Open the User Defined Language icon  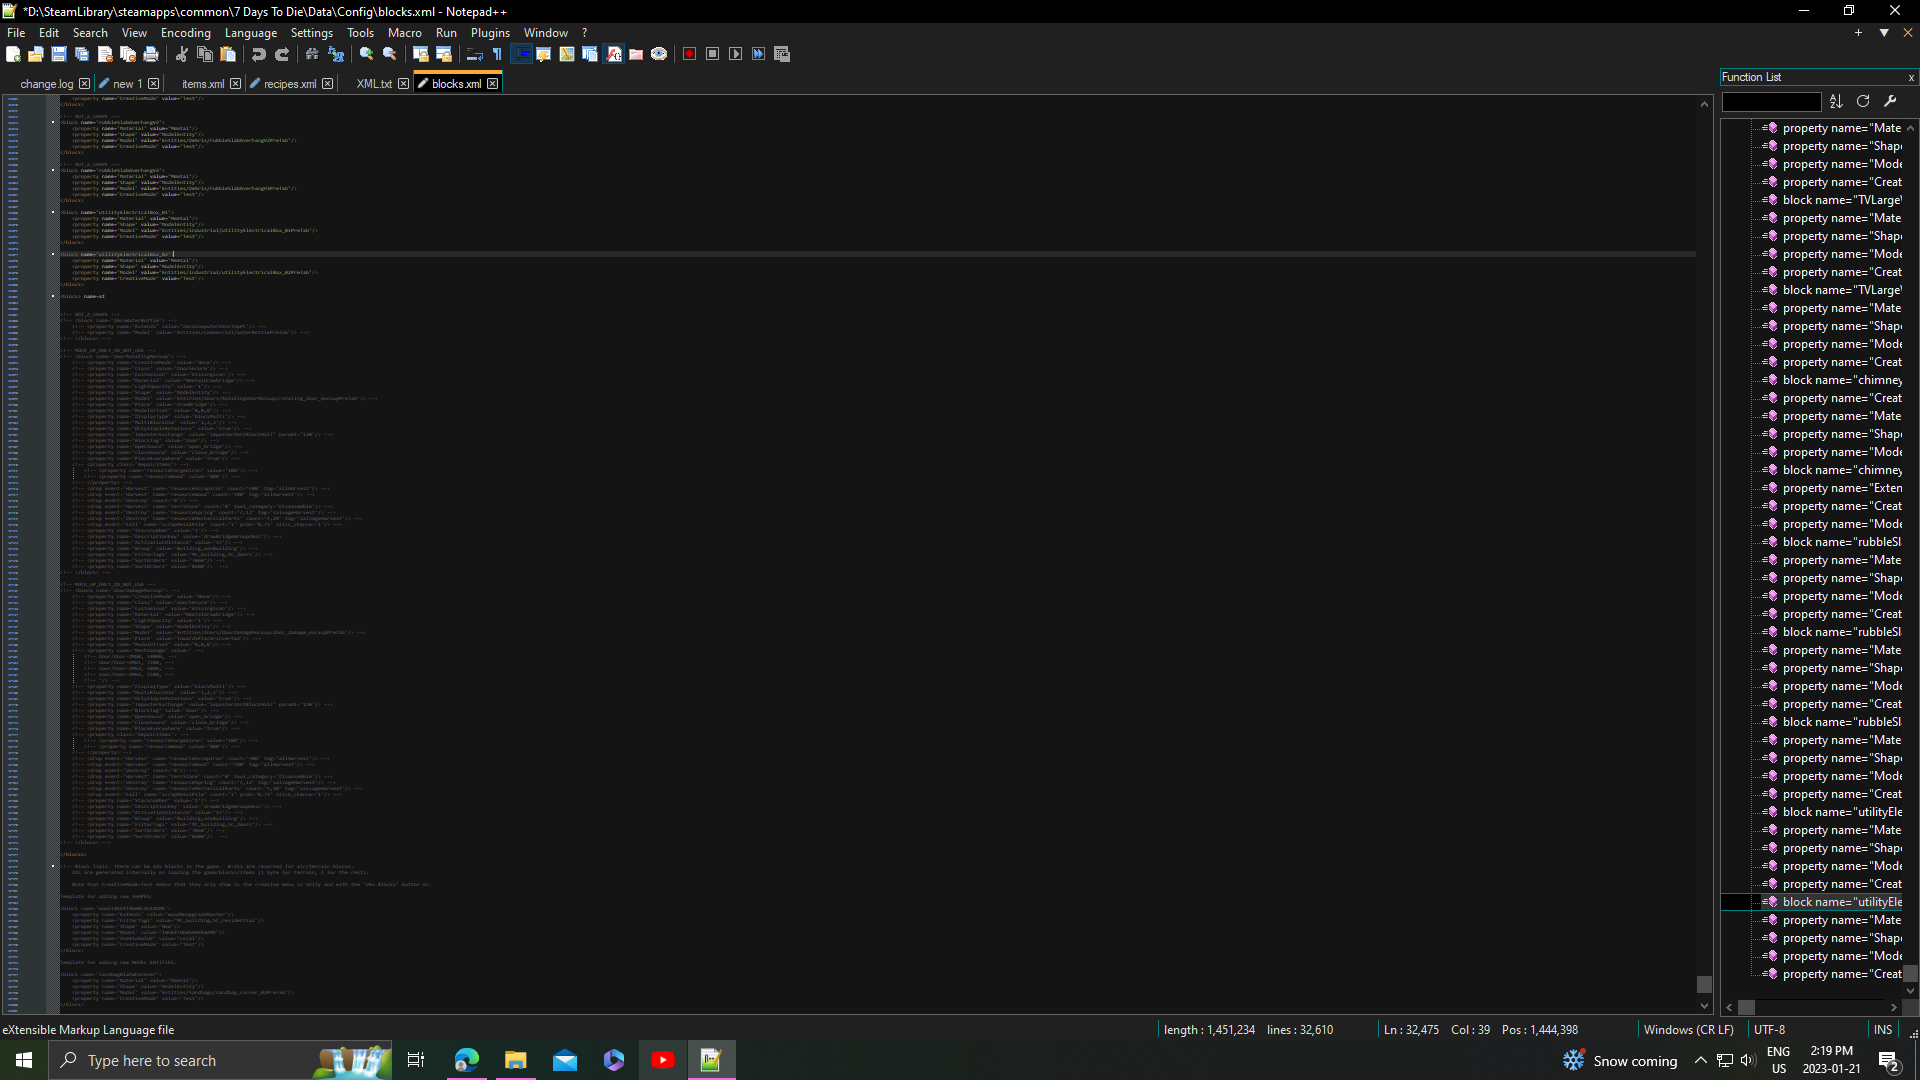[544, 54]
